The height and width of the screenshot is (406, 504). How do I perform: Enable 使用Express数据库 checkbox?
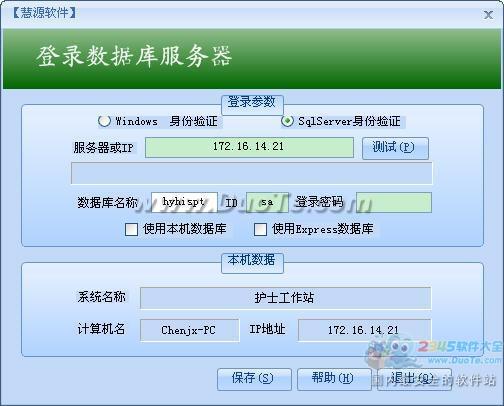point(260,229)
